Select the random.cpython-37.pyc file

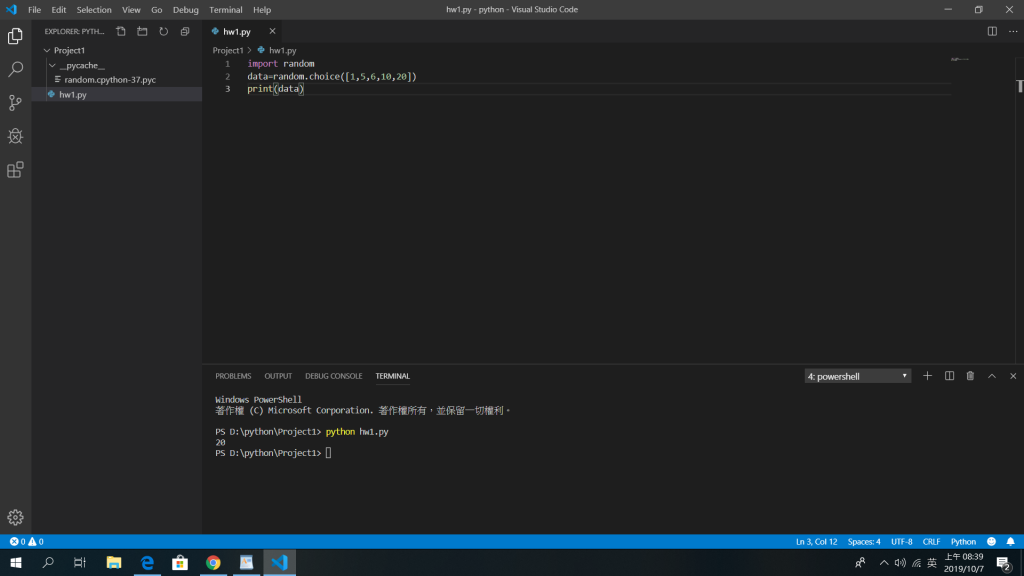coord(110,80)
